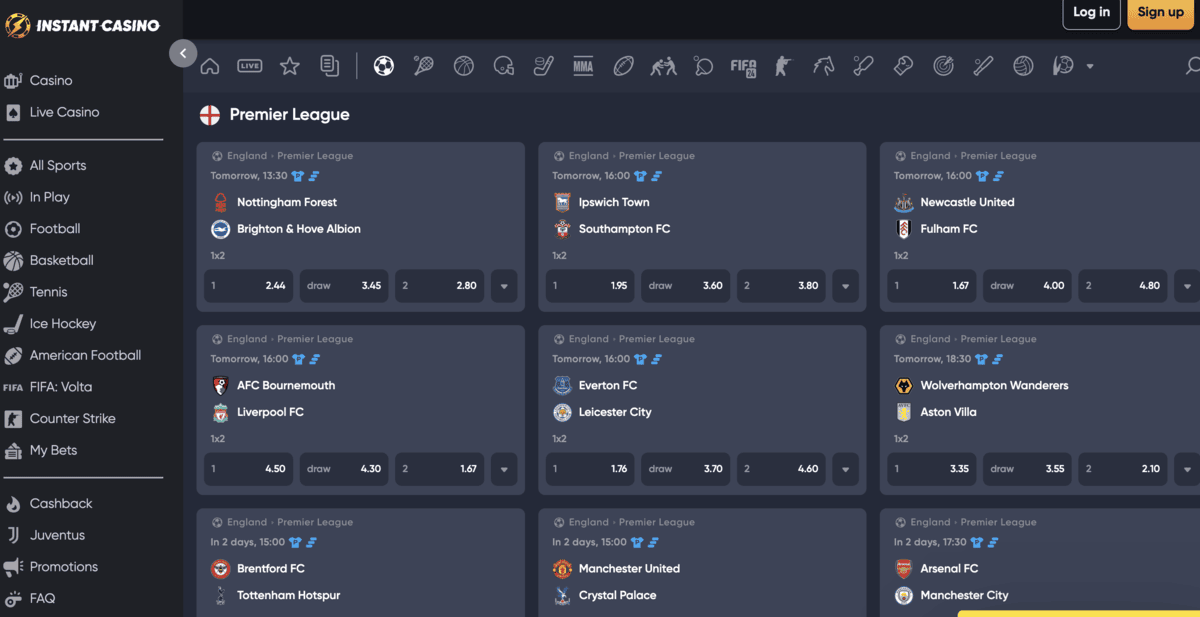The image size is (1200, 617).
Task: Click the Log in button
Action: coord(1091,13)
